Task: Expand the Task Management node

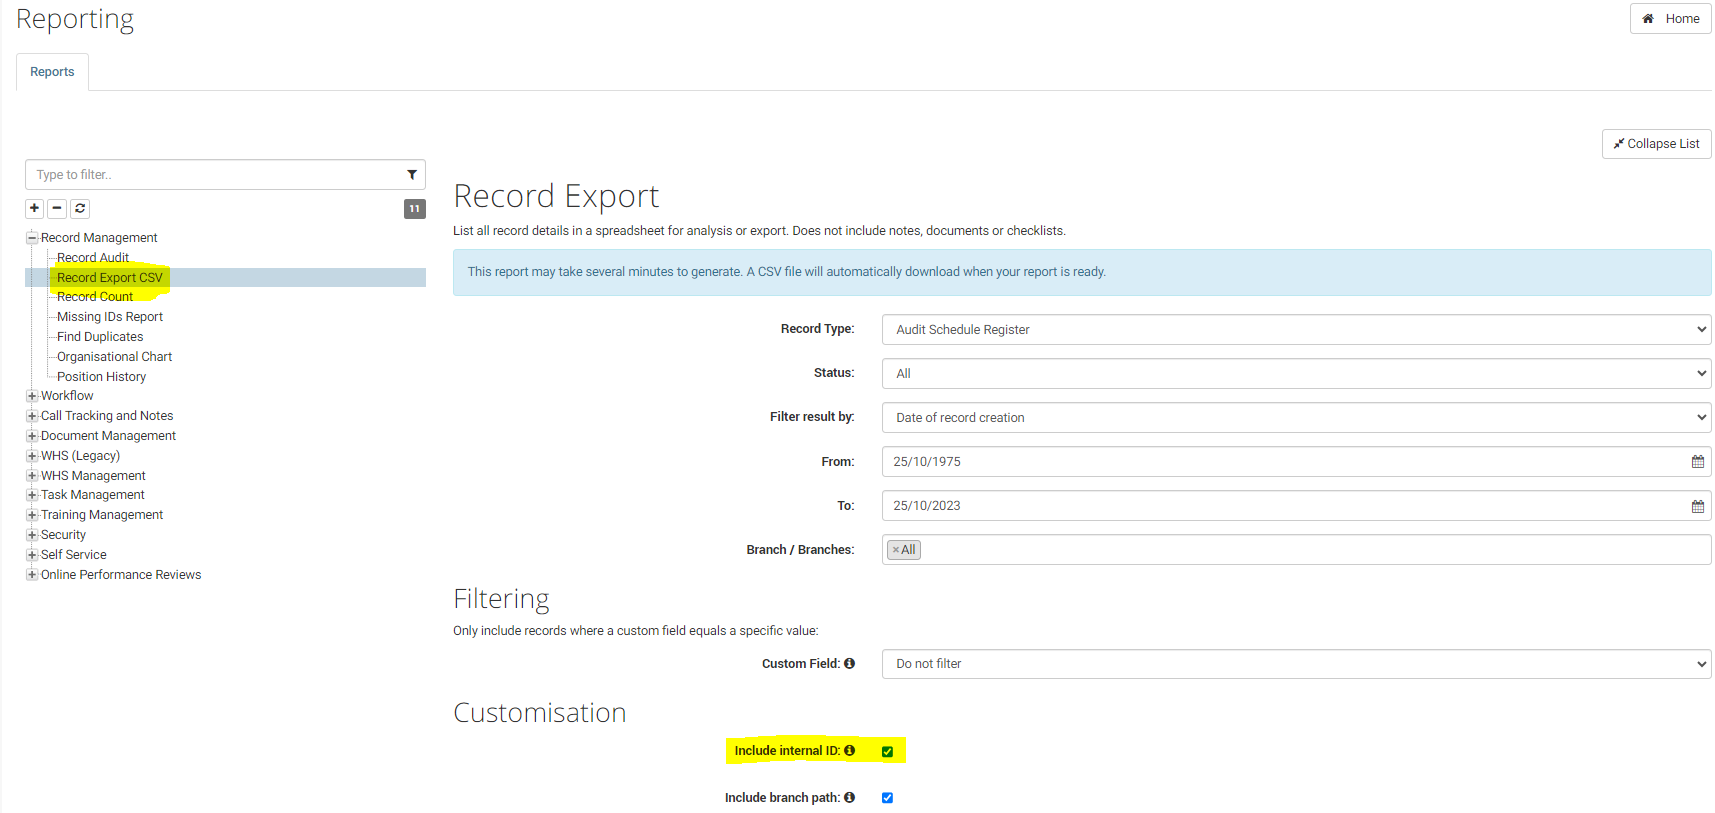Action: point(32,495)
